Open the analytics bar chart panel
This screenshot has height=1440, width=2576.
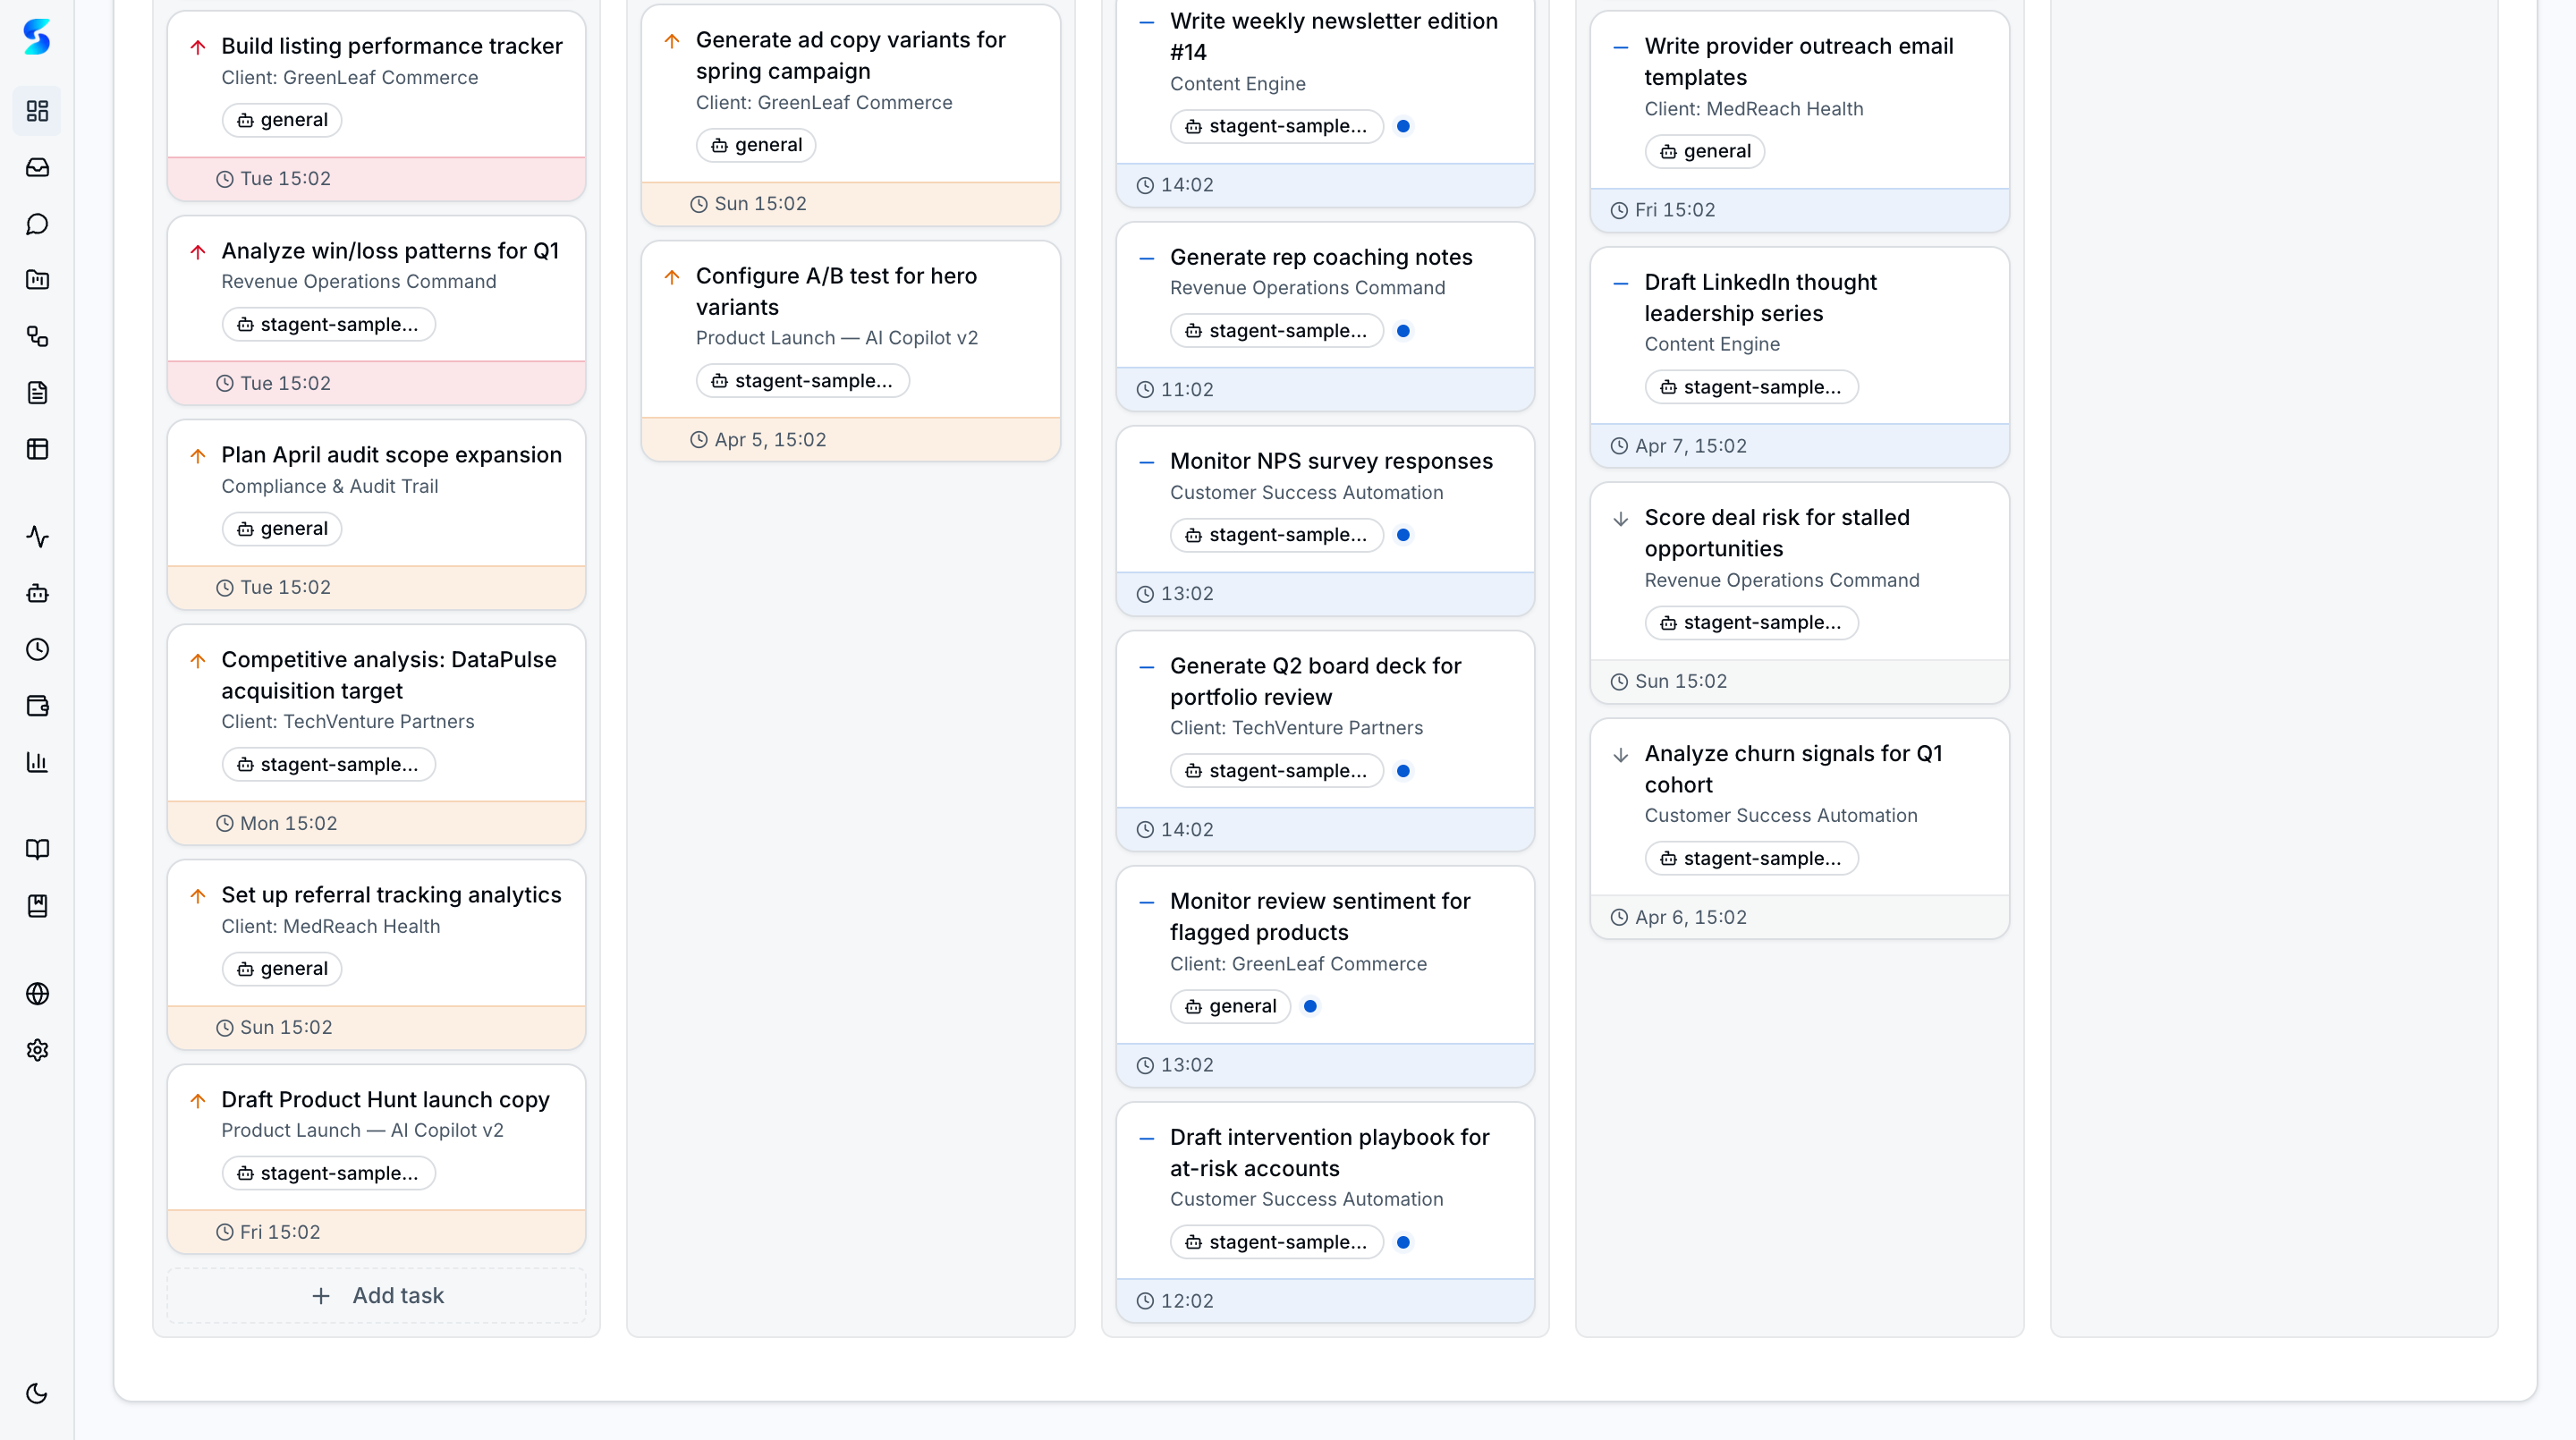point(38,762)
